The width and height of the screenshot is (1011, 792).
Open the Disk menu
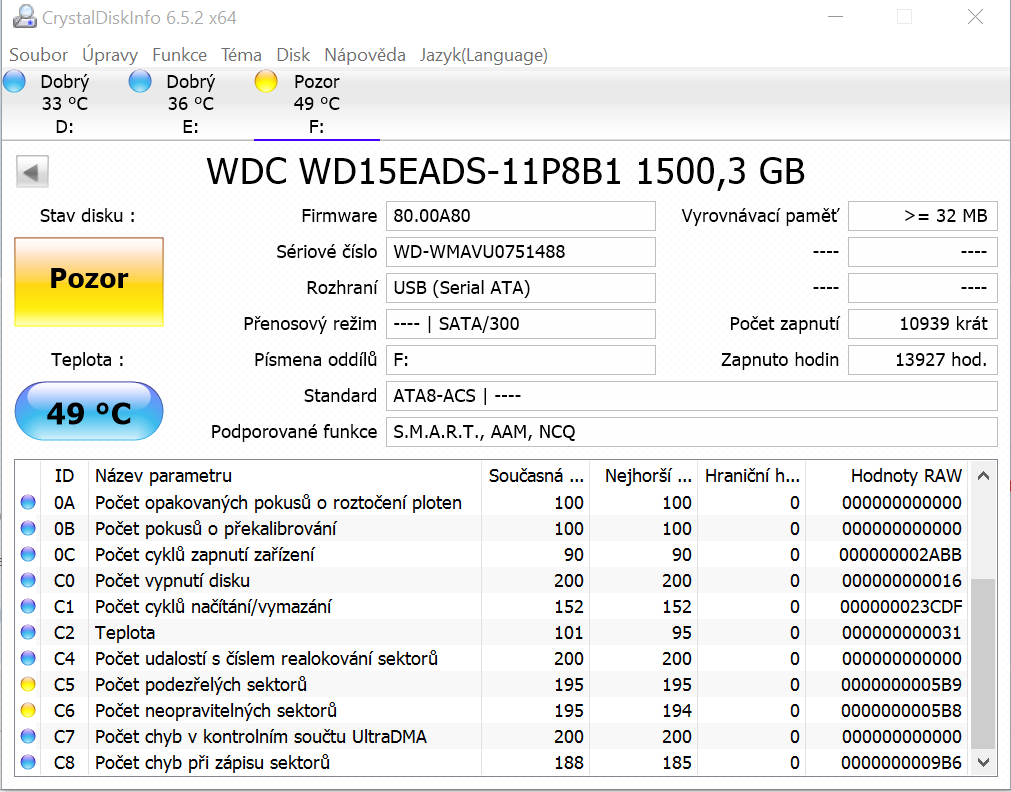tap(293, 55)
